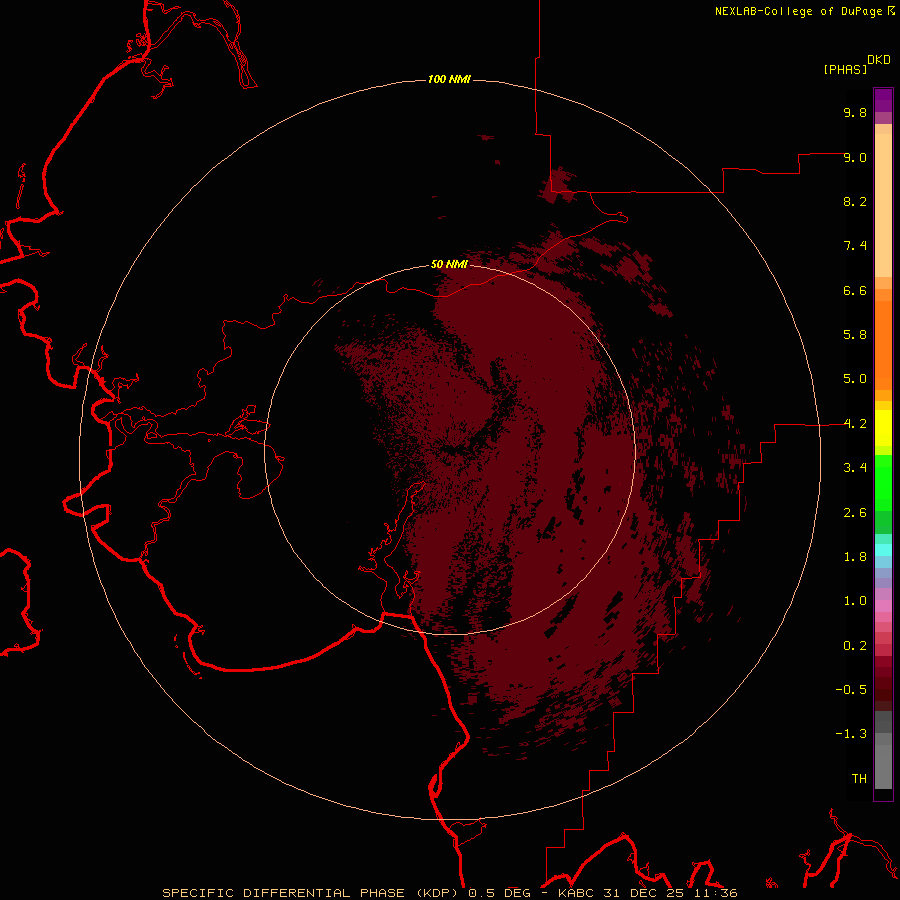Viewport: 900px width, 900px height.
Task: Click the "31 DEC 25" date text
Action: (643, 893)
